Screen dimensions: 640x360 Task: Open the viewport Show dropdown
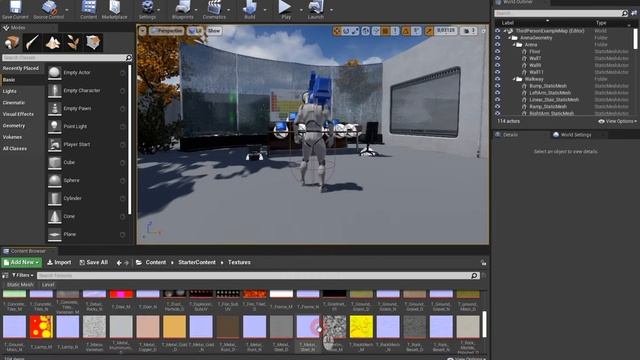point(214,31)
